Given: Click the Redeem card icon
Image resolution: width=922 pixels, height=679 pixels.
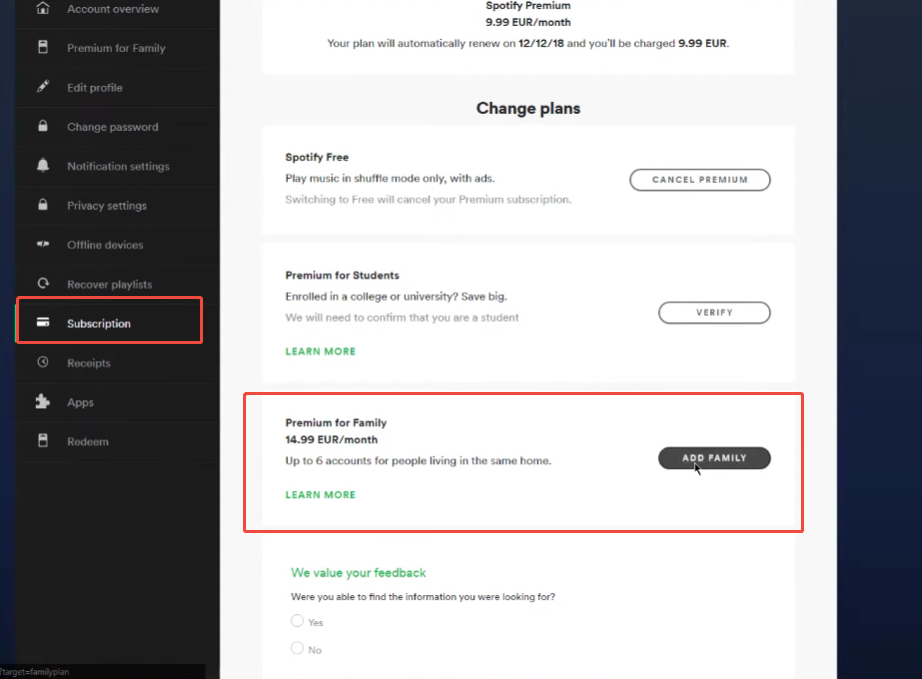Looking at the screenshot, I should 43,440.
